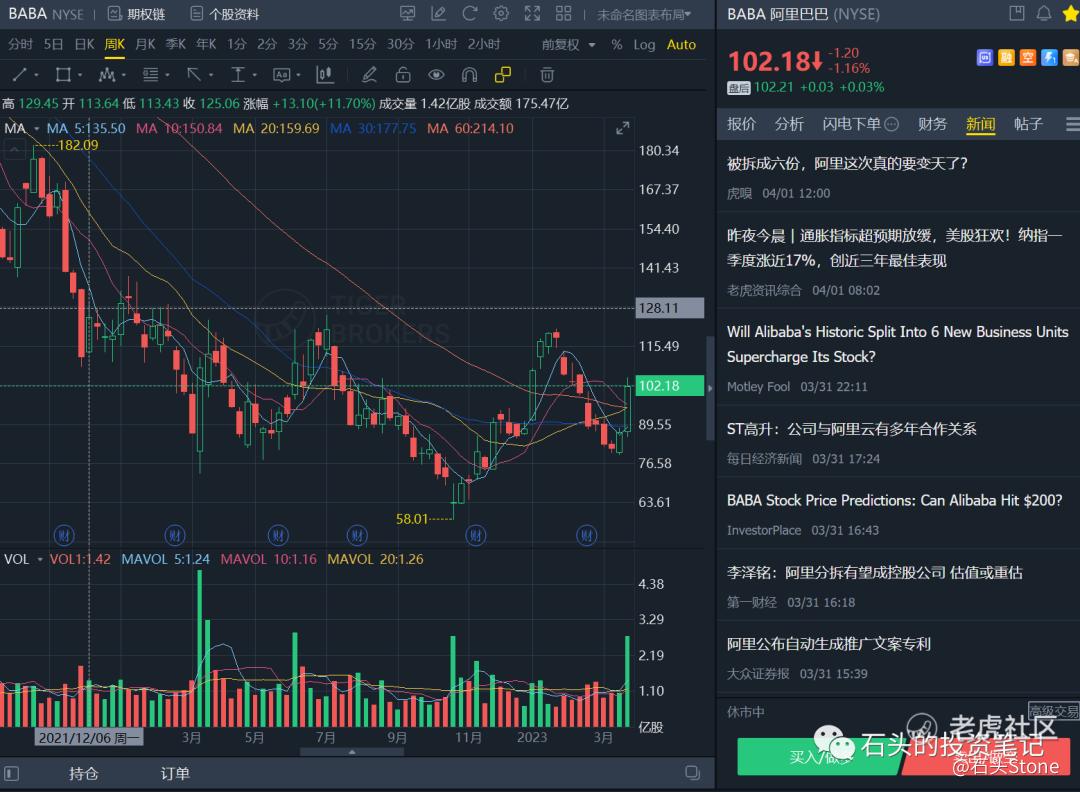Click the chart presentation screen icon

pos(408,14)
